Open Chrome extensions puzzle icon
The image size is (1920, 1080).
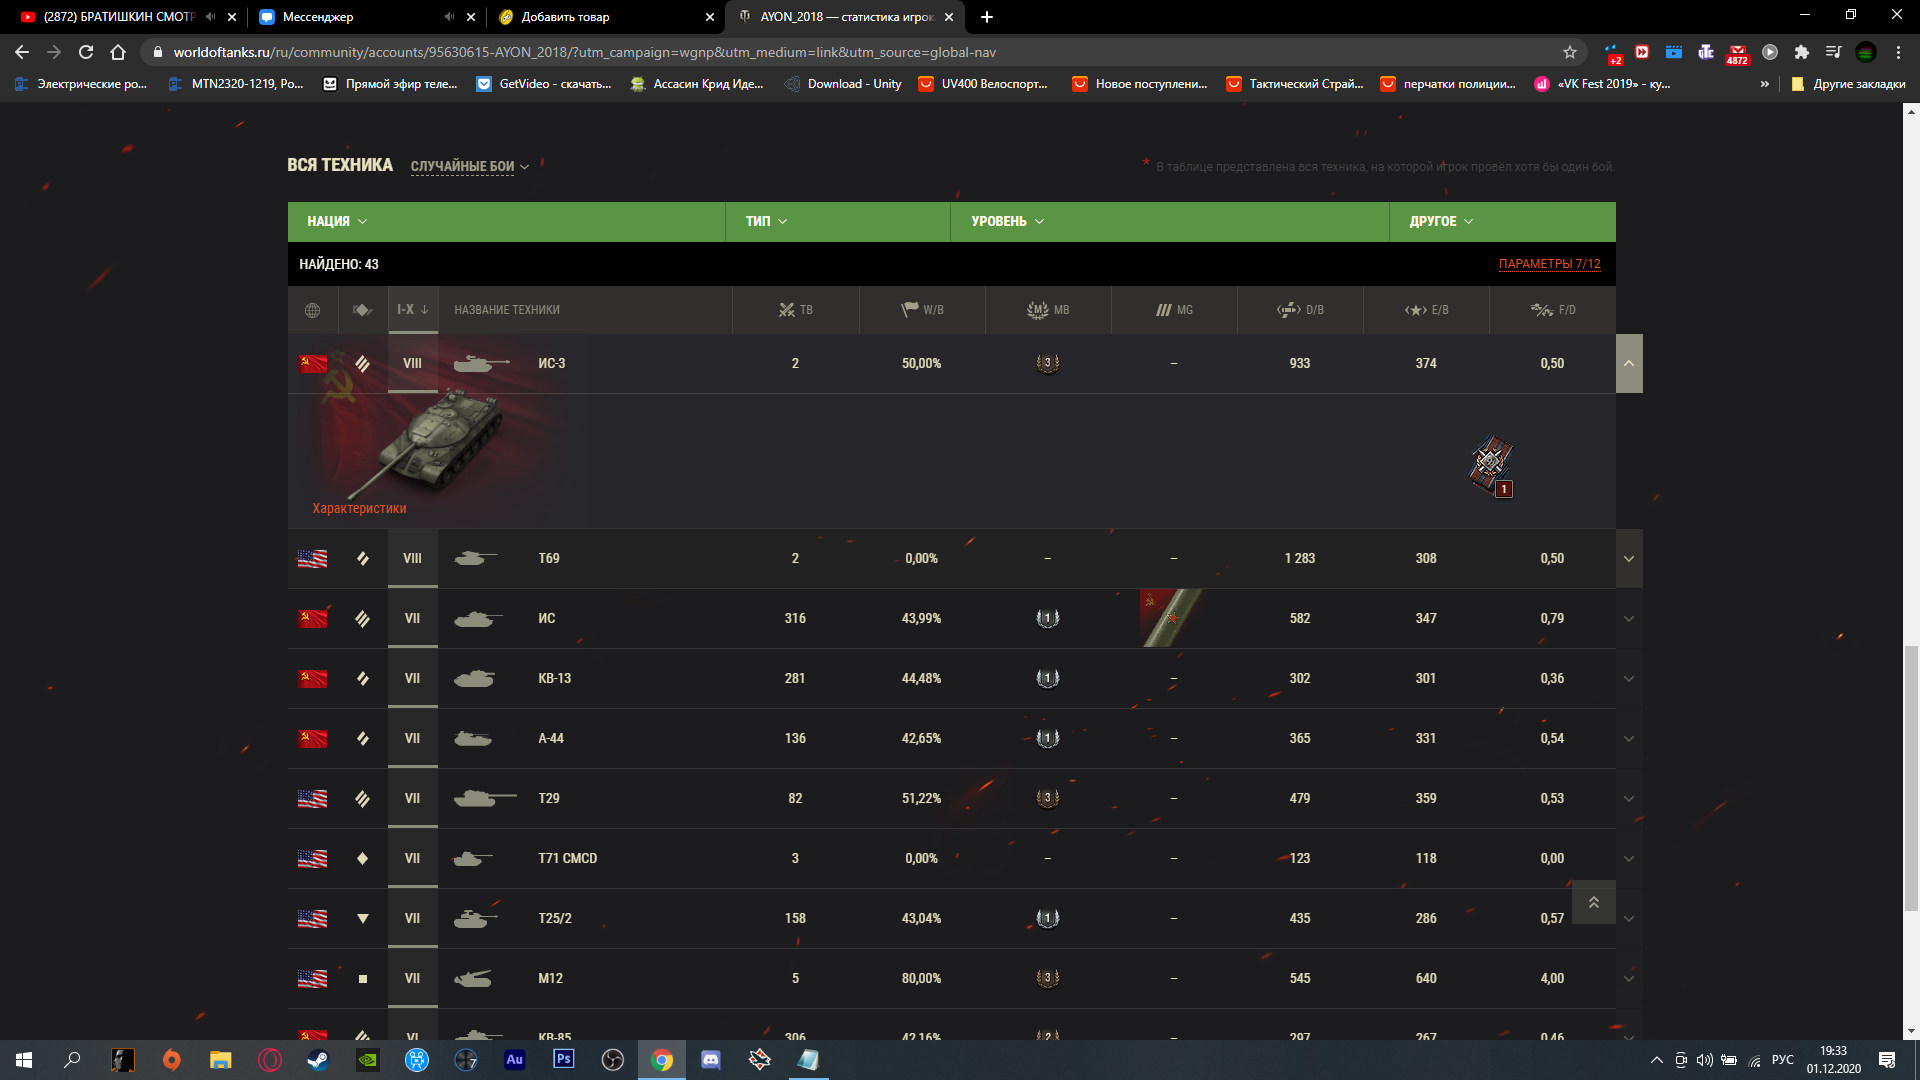coord(1802,52)
